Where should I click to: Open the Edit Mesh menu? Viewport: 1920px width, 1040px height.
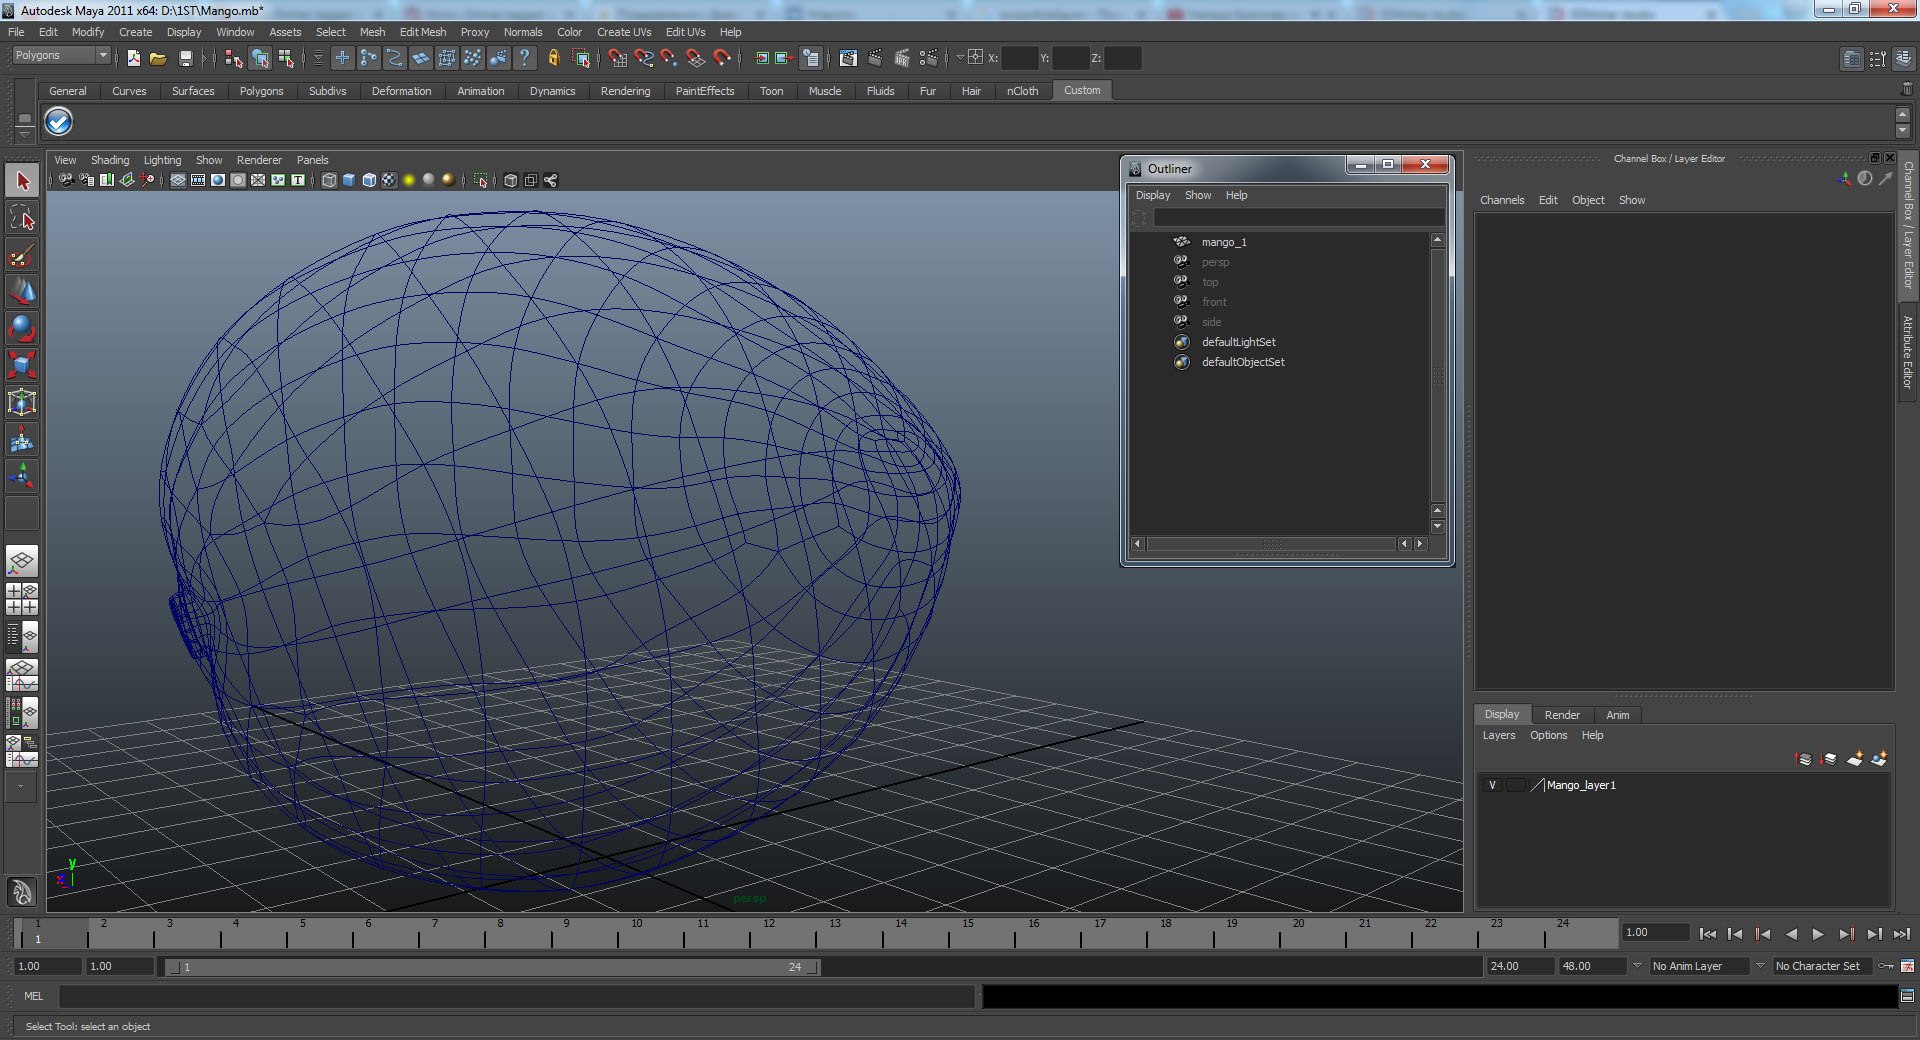coord(423,32)
